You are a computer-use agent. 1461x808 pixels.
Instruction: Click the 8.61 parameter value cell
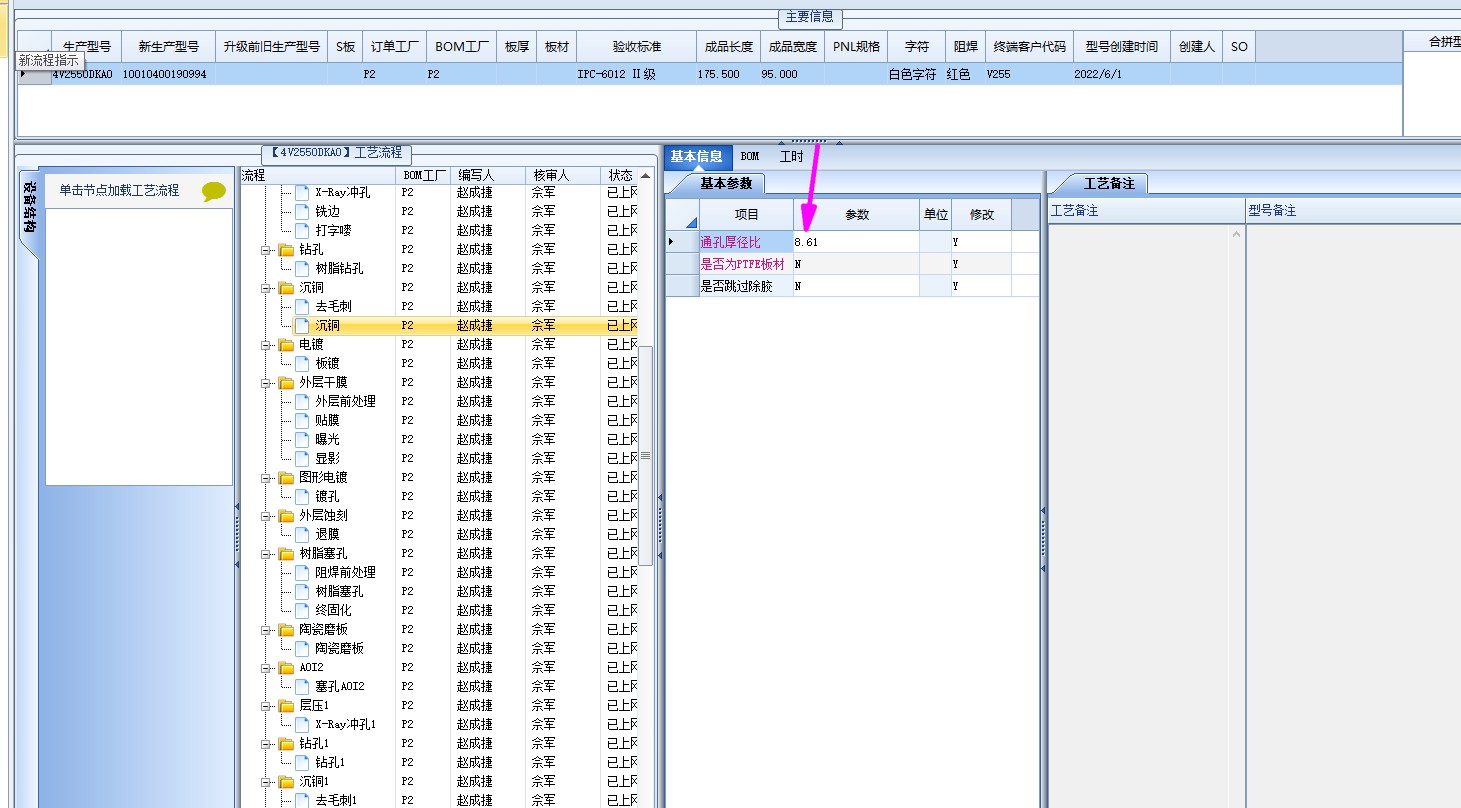pyautogui.click(x=857, y=242)
